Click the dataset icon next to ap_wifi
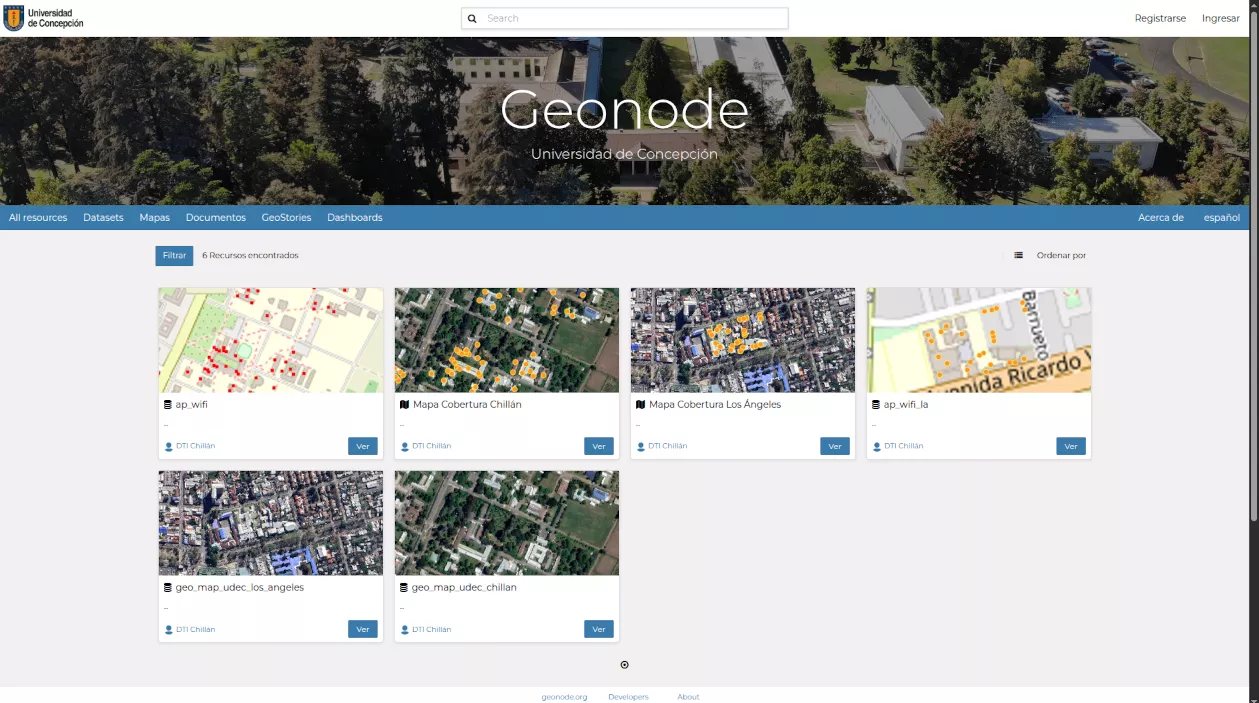The width and height of the screenshot is (1259, 703). (168, 405)
